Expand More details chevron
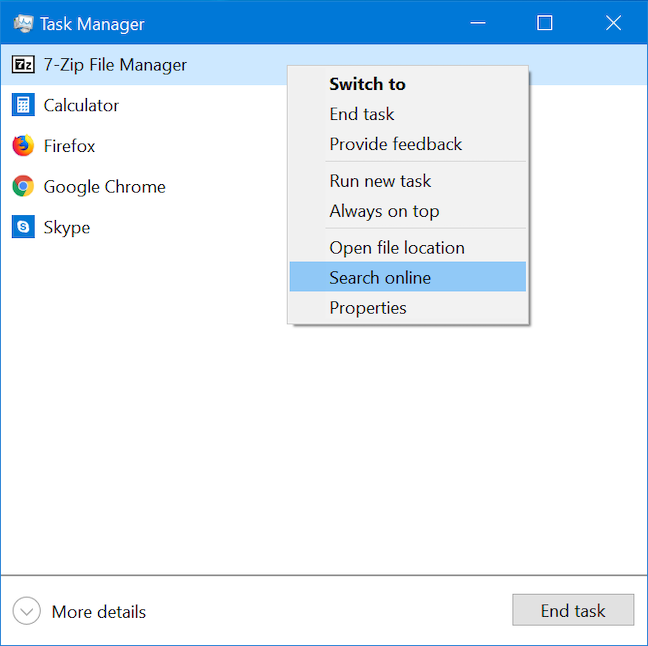 tap(26, 611)
